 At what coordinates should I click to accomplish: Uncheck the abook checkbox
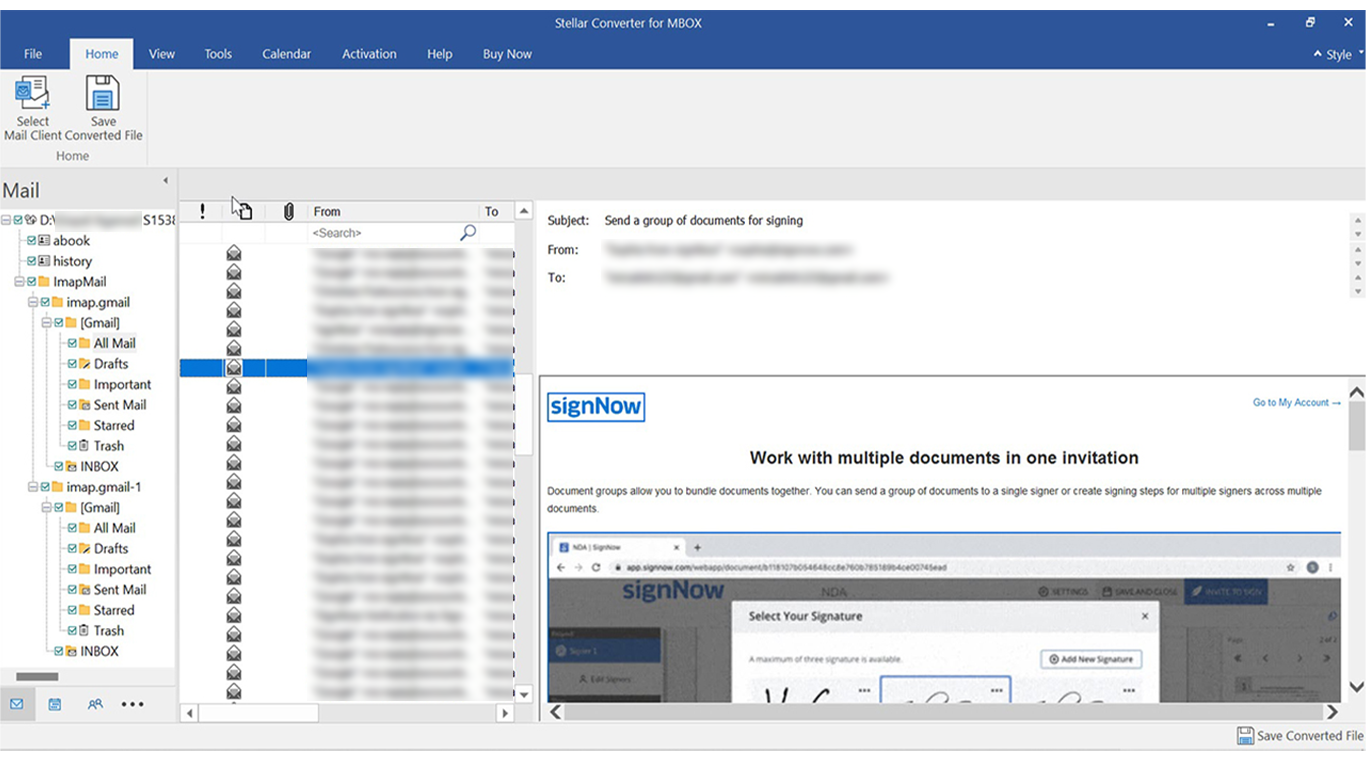[32, 241]
